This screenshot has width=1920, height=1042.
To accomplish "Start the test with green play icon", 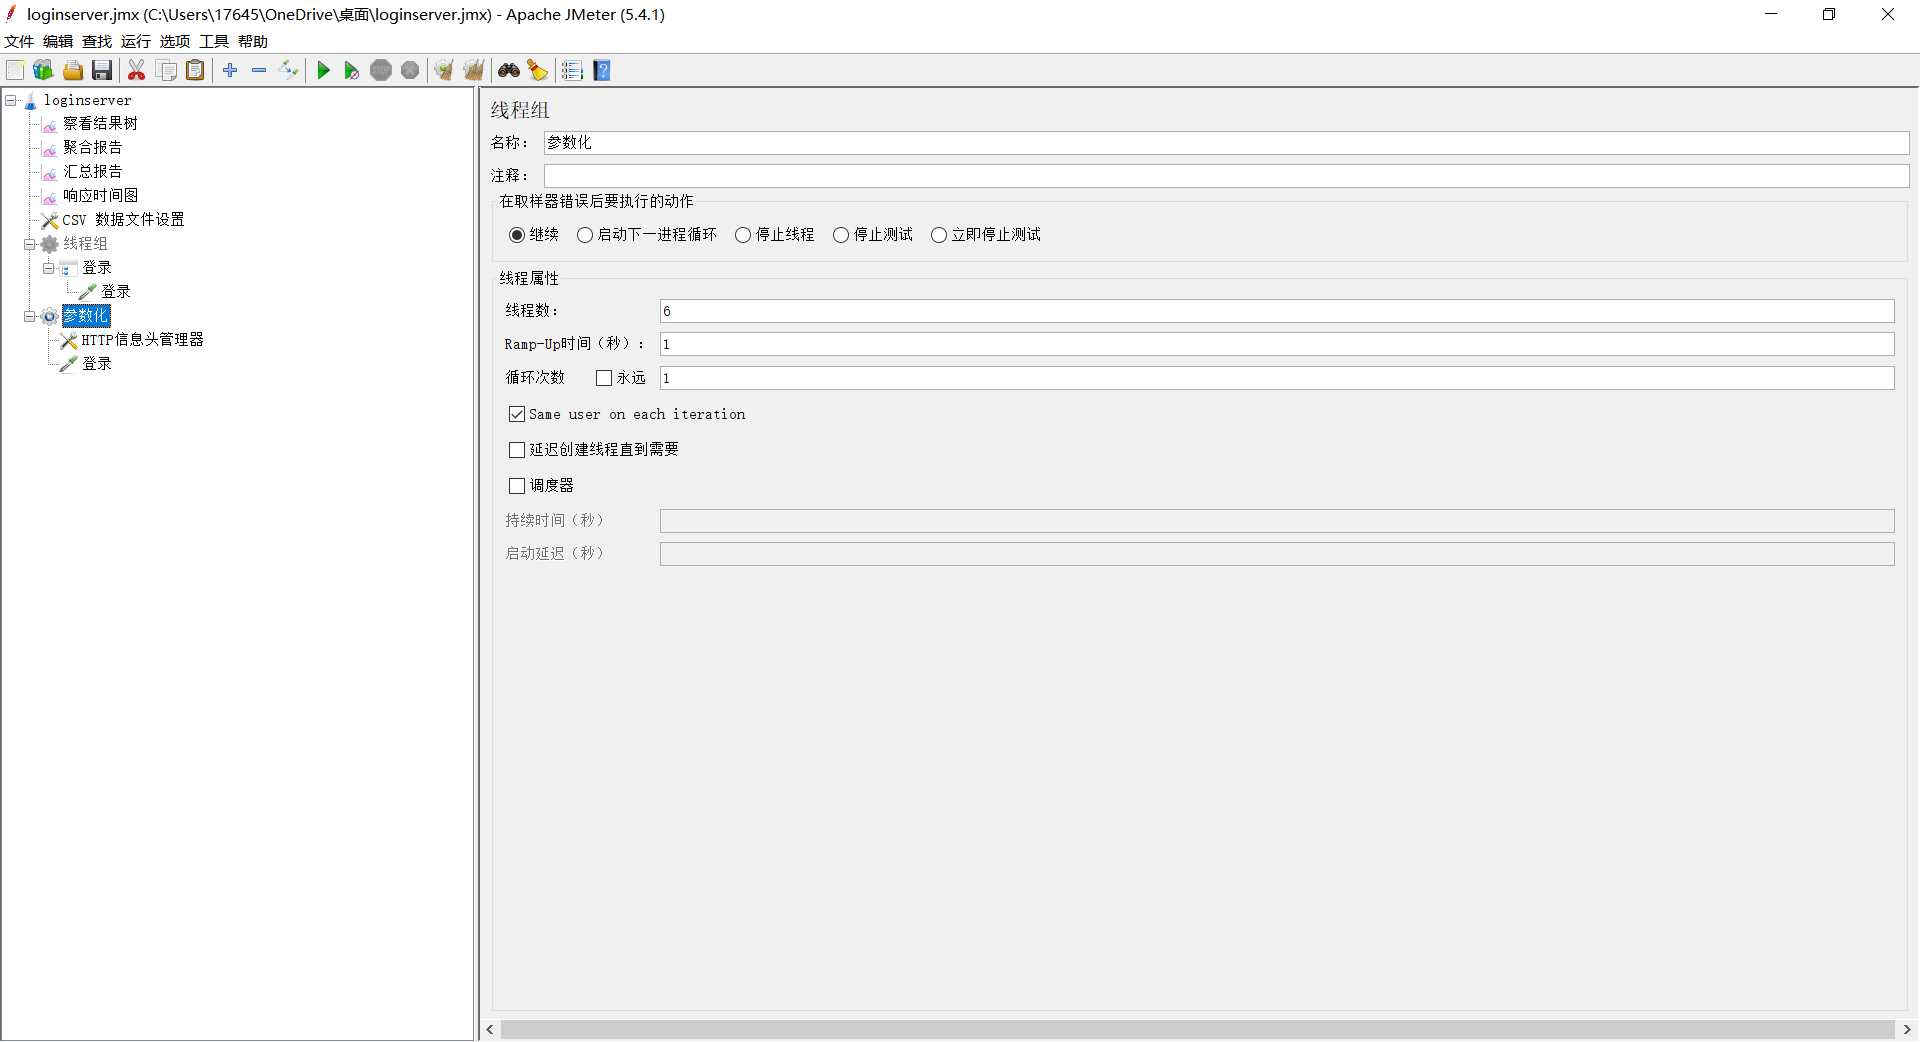I will pyautogui.click(x=323, y=70).
